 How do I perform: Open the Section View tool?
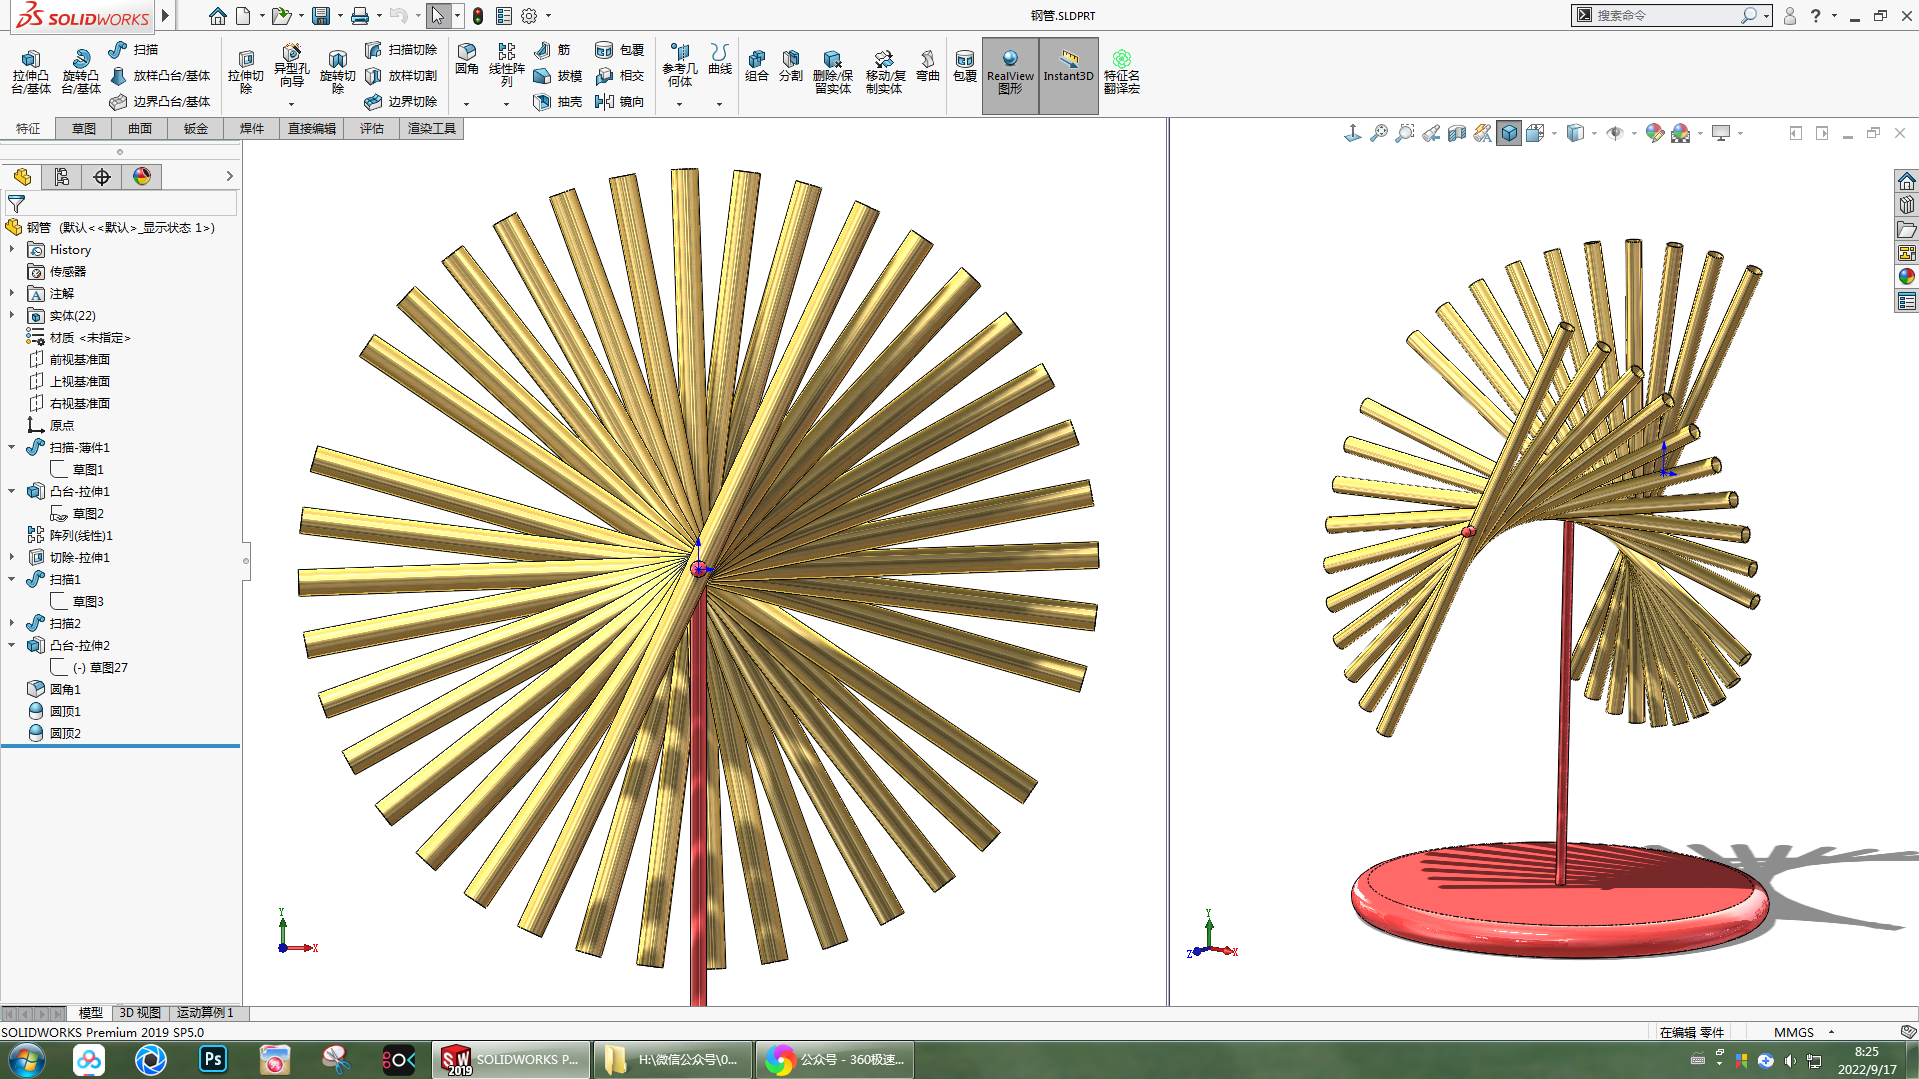point(1457,133)
